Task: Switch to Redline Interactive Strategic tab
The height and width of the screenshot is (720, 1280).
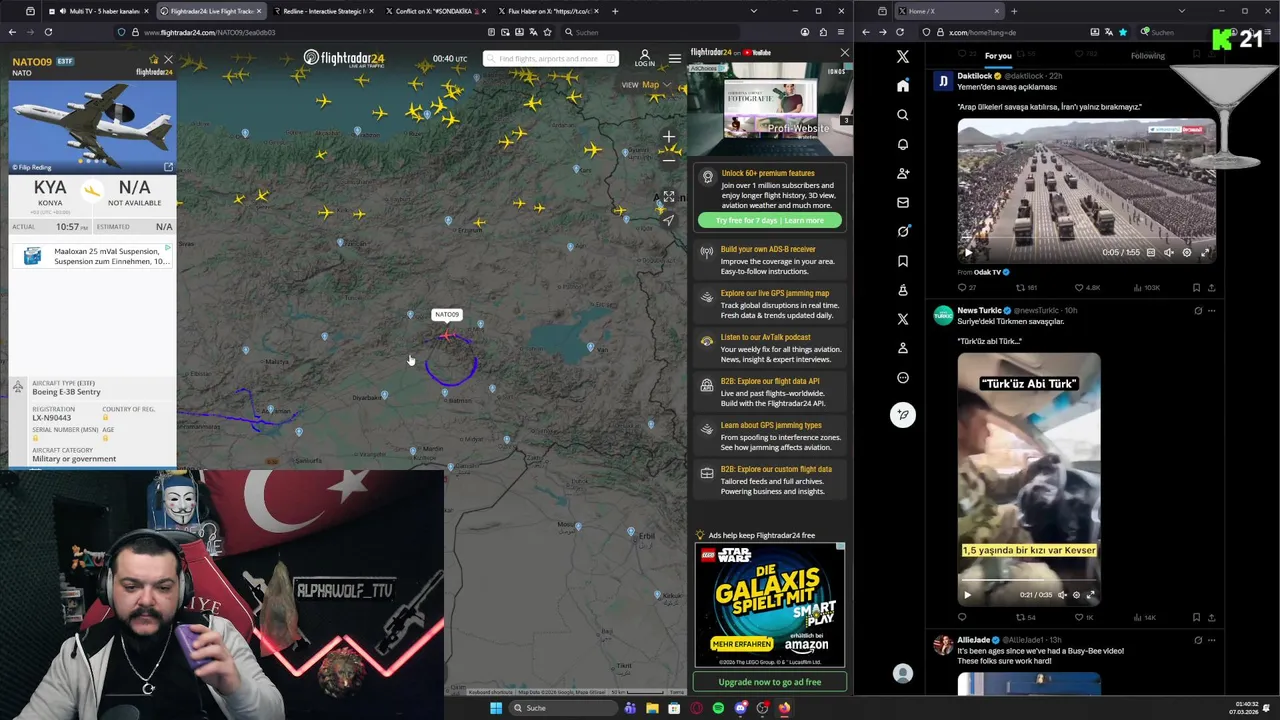Action: (x=324, y=11)
